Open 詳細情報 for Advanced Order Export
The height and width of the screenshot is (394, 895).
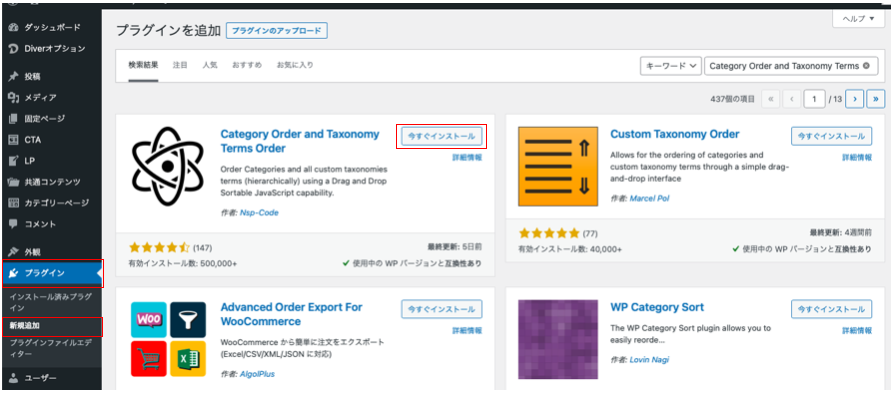tap(467, 331)
